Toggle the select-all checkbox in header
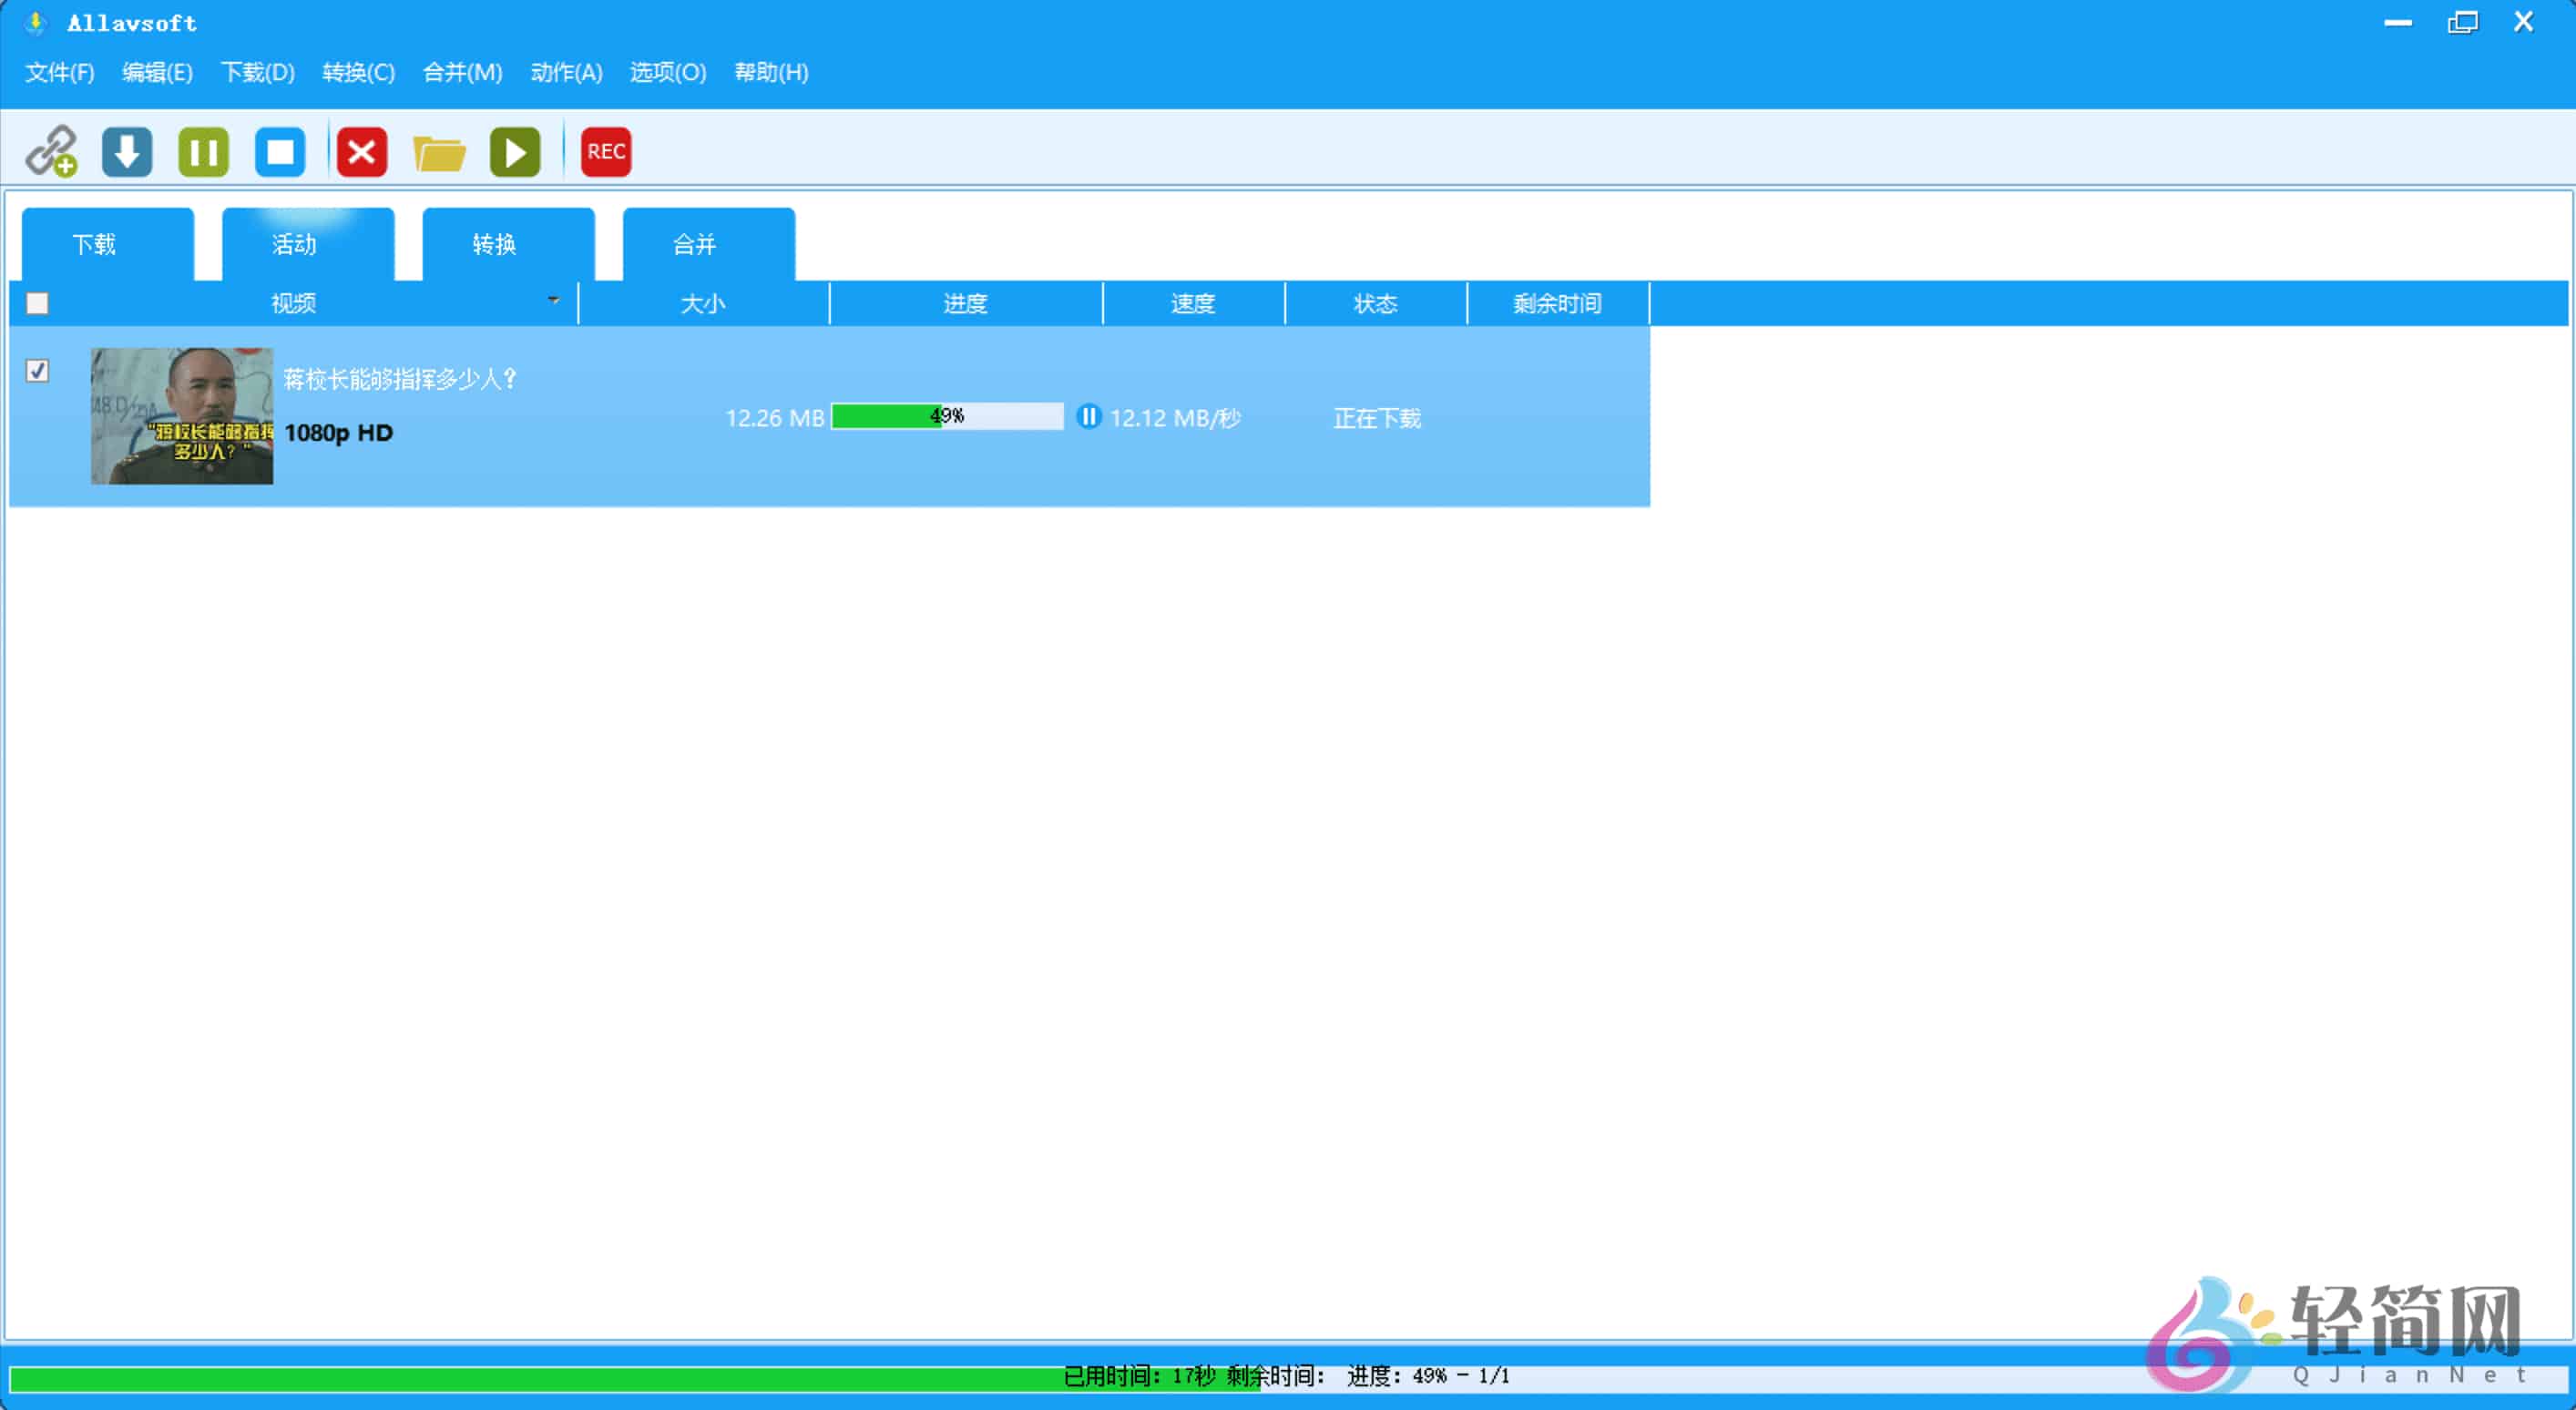The image size is (2576, 1410). pos(37,303)
